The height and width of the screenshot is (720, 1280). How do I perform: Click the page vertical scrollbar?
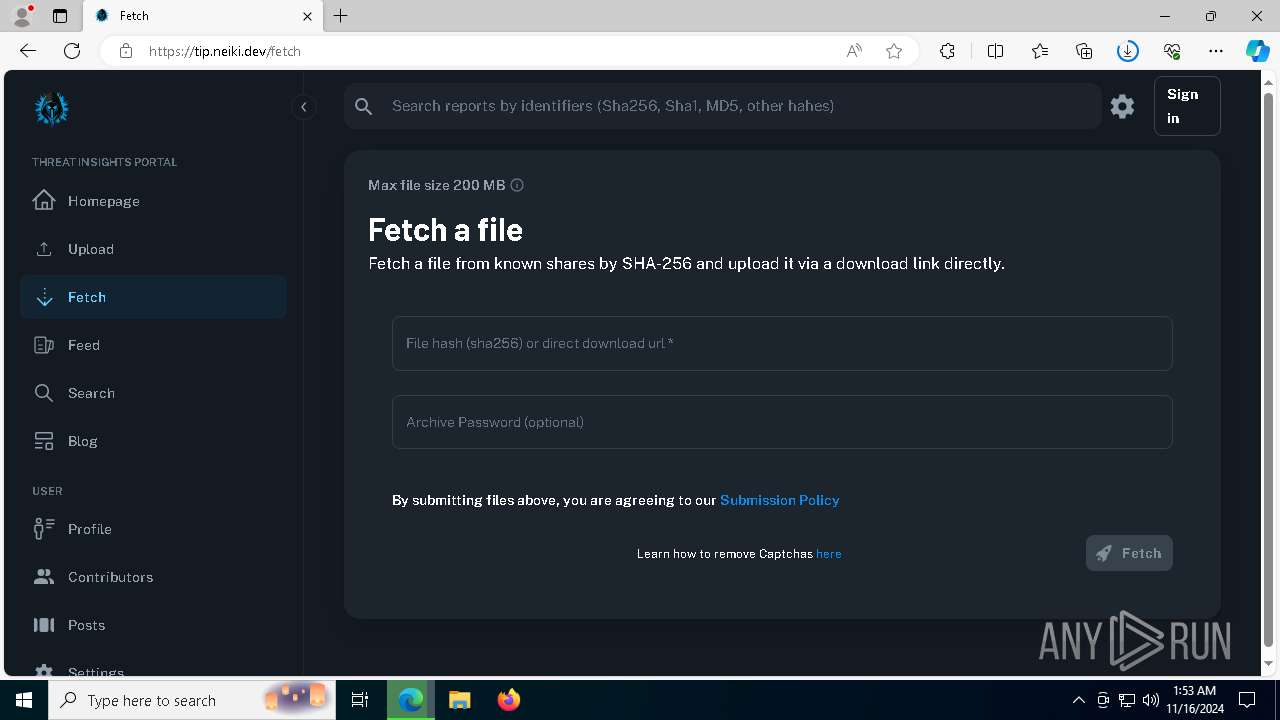[1269, 370]
